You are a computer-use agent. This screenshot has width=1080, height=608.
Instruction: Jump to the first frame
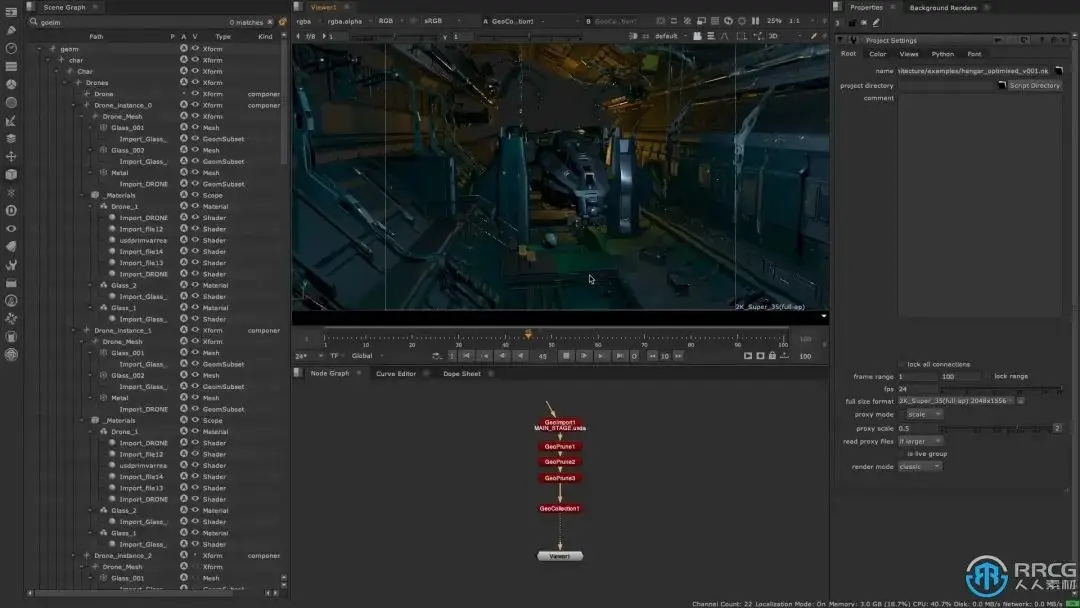(x=466, y=356)
